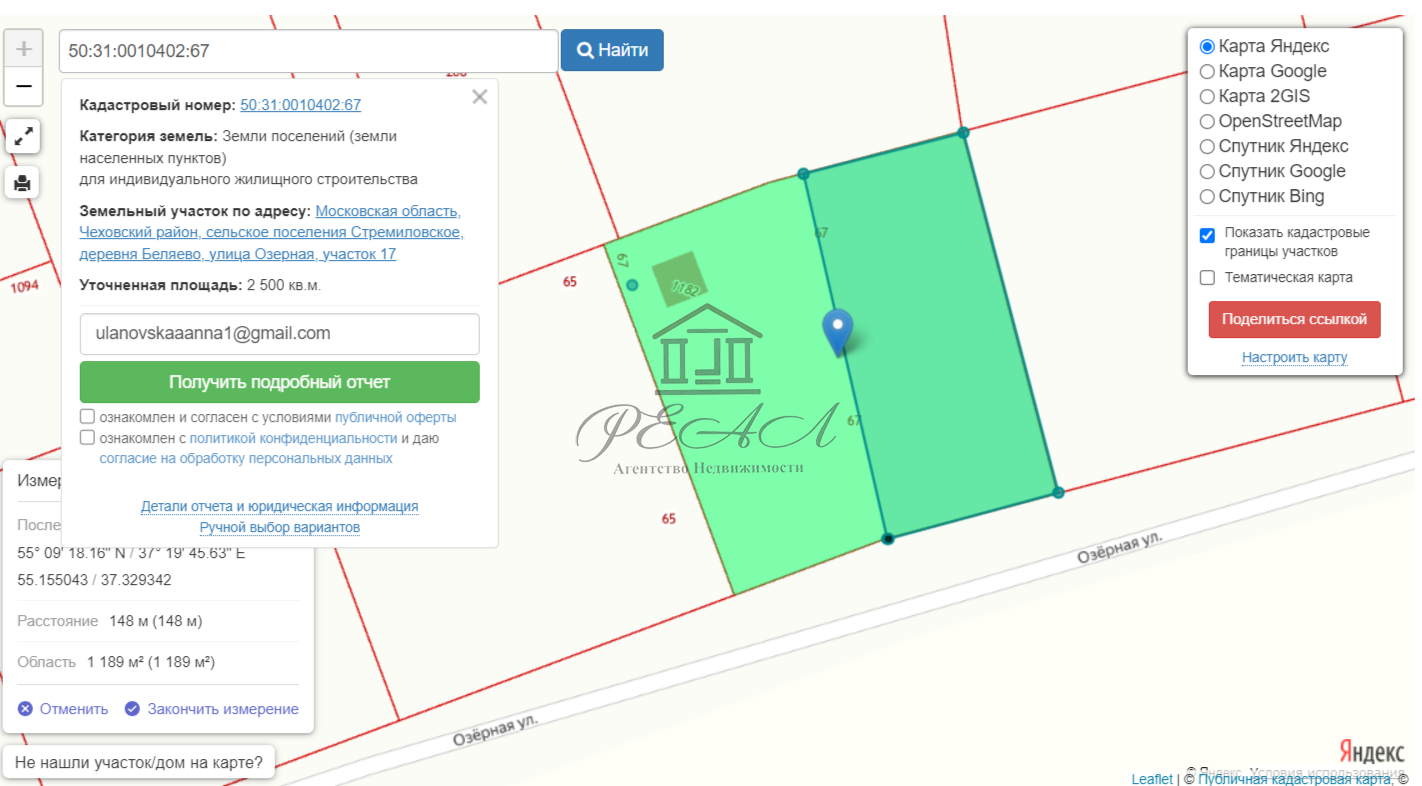1422x786 pixels.
Task: Toggle fullscreen map view
Action: click(x=23, y=136)
